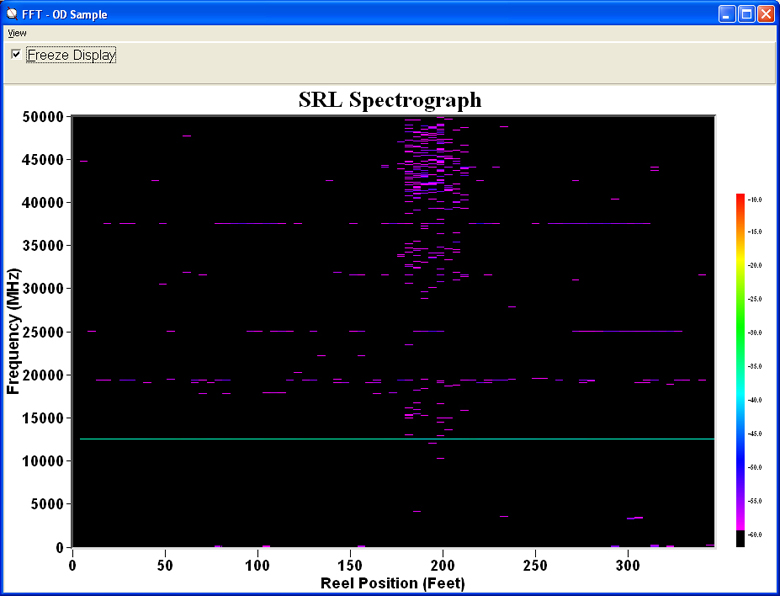Screen dimensions: 780x596
Task: Click the red top of color scale
Action: click(x=740, y=200)
